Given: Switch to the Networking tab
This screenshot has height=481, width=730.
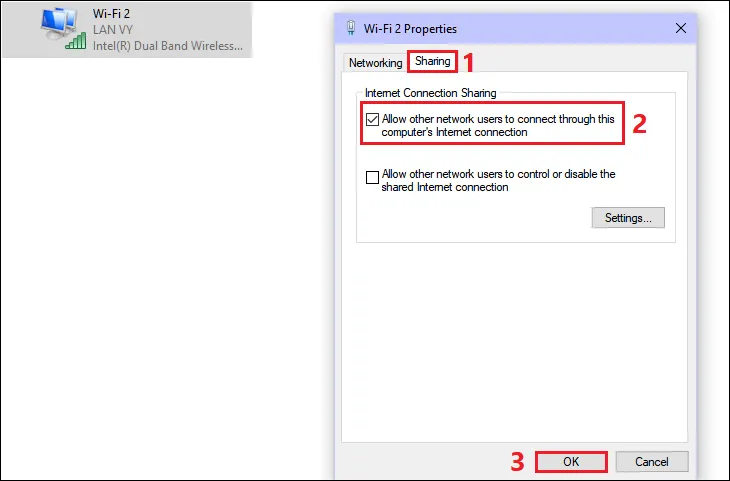Looking at the screenshot, I should 375,62.
